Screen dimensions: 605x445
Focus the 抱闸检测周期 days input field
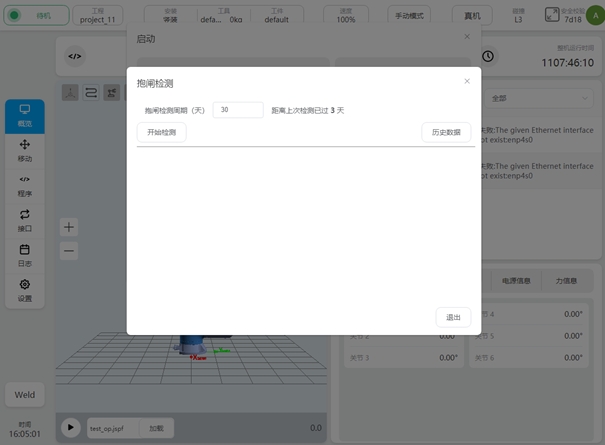pyautogui.click(x=238, y=110)
